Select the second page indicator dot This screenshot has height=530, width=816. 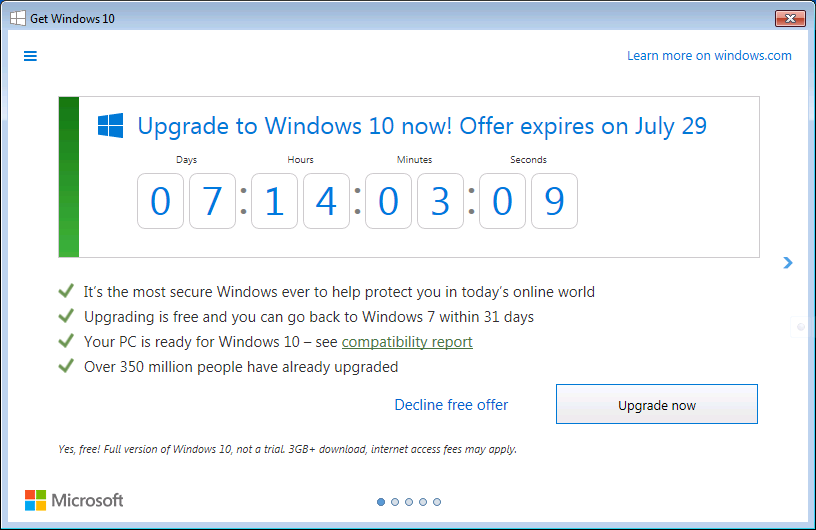pyautogui.click(x=395, y=502)
